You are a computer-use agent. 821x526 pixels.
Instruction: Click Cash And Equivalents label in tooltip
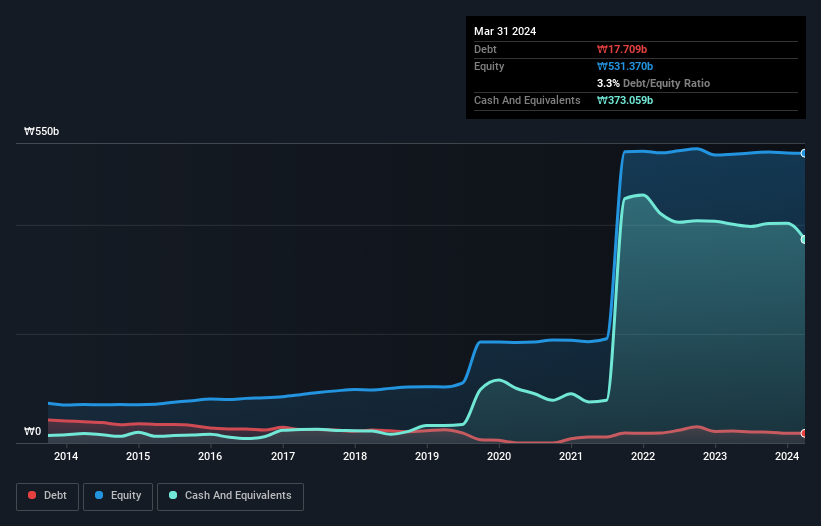tap(527, 100)
